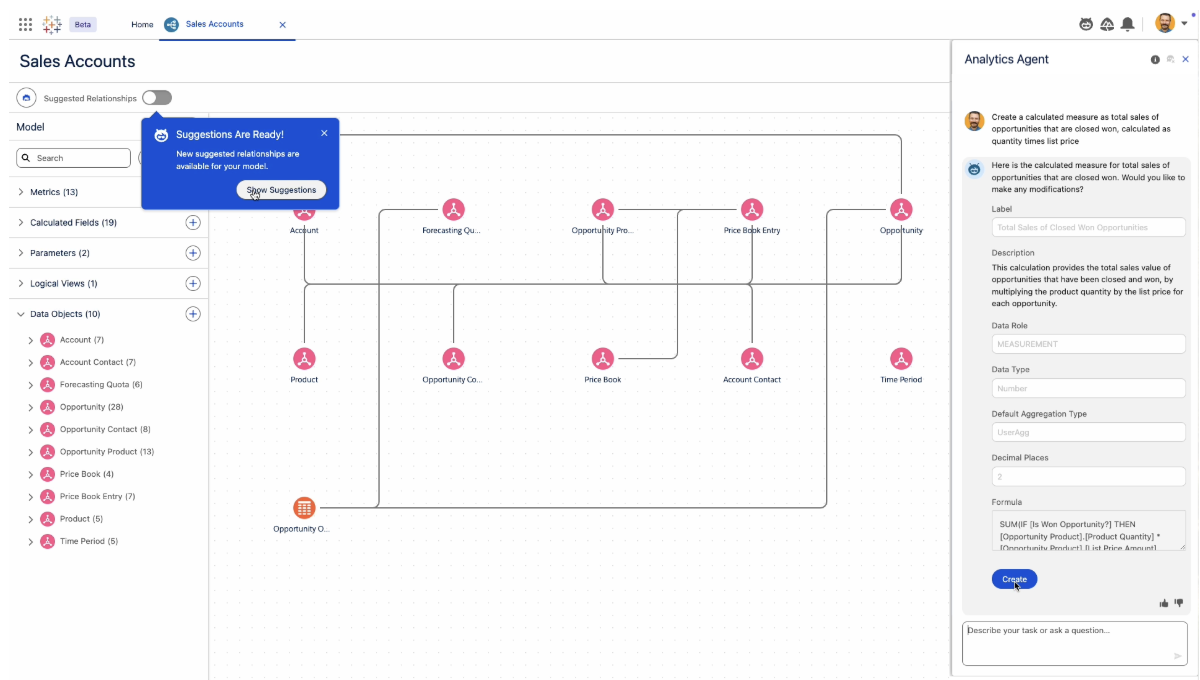Expand the Opportunity Product data object
Screen dimensions: 1200x680
(x=31, y=452)
